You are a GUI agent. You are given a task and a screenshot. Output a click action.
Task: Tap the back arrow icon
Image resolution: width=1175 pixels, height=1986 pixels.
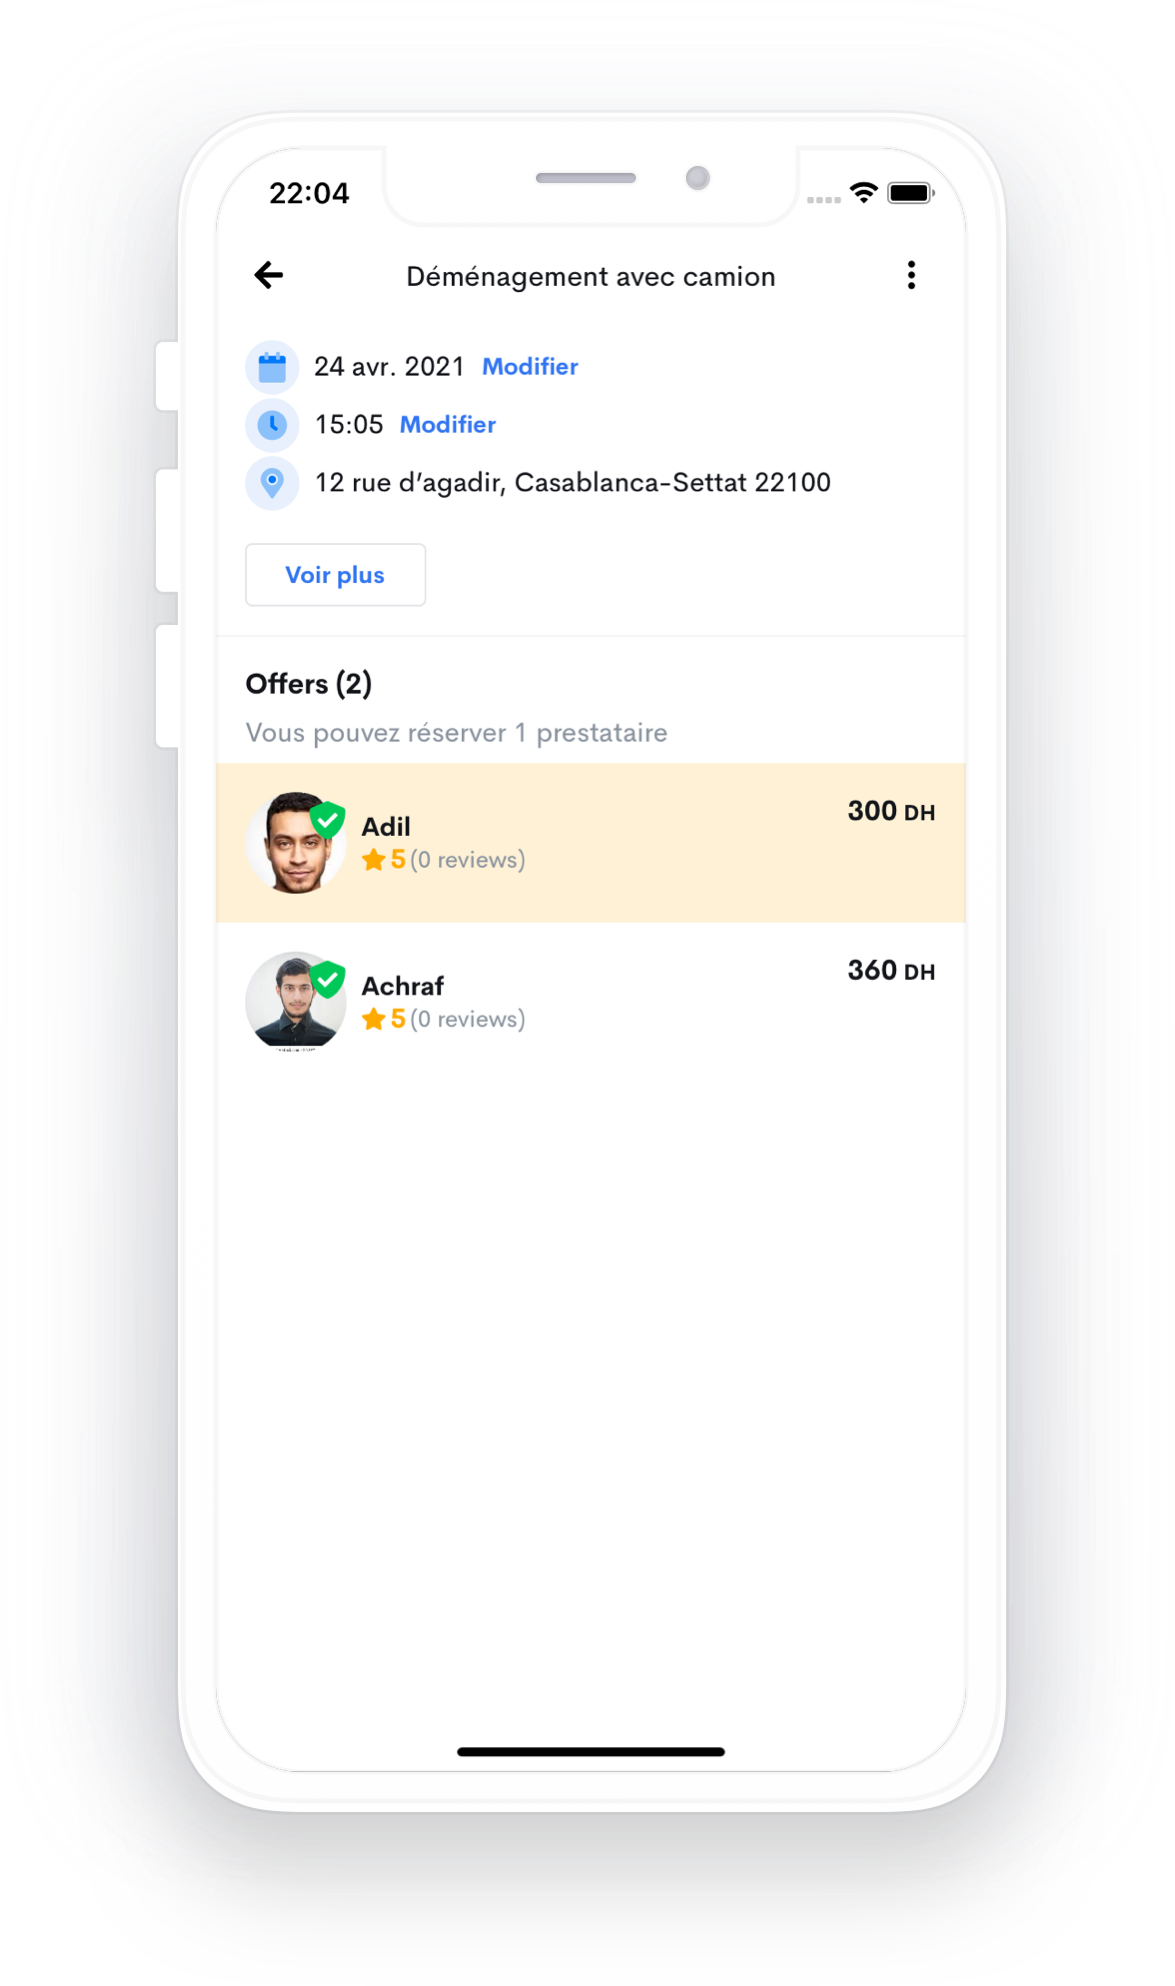[269, 275]
